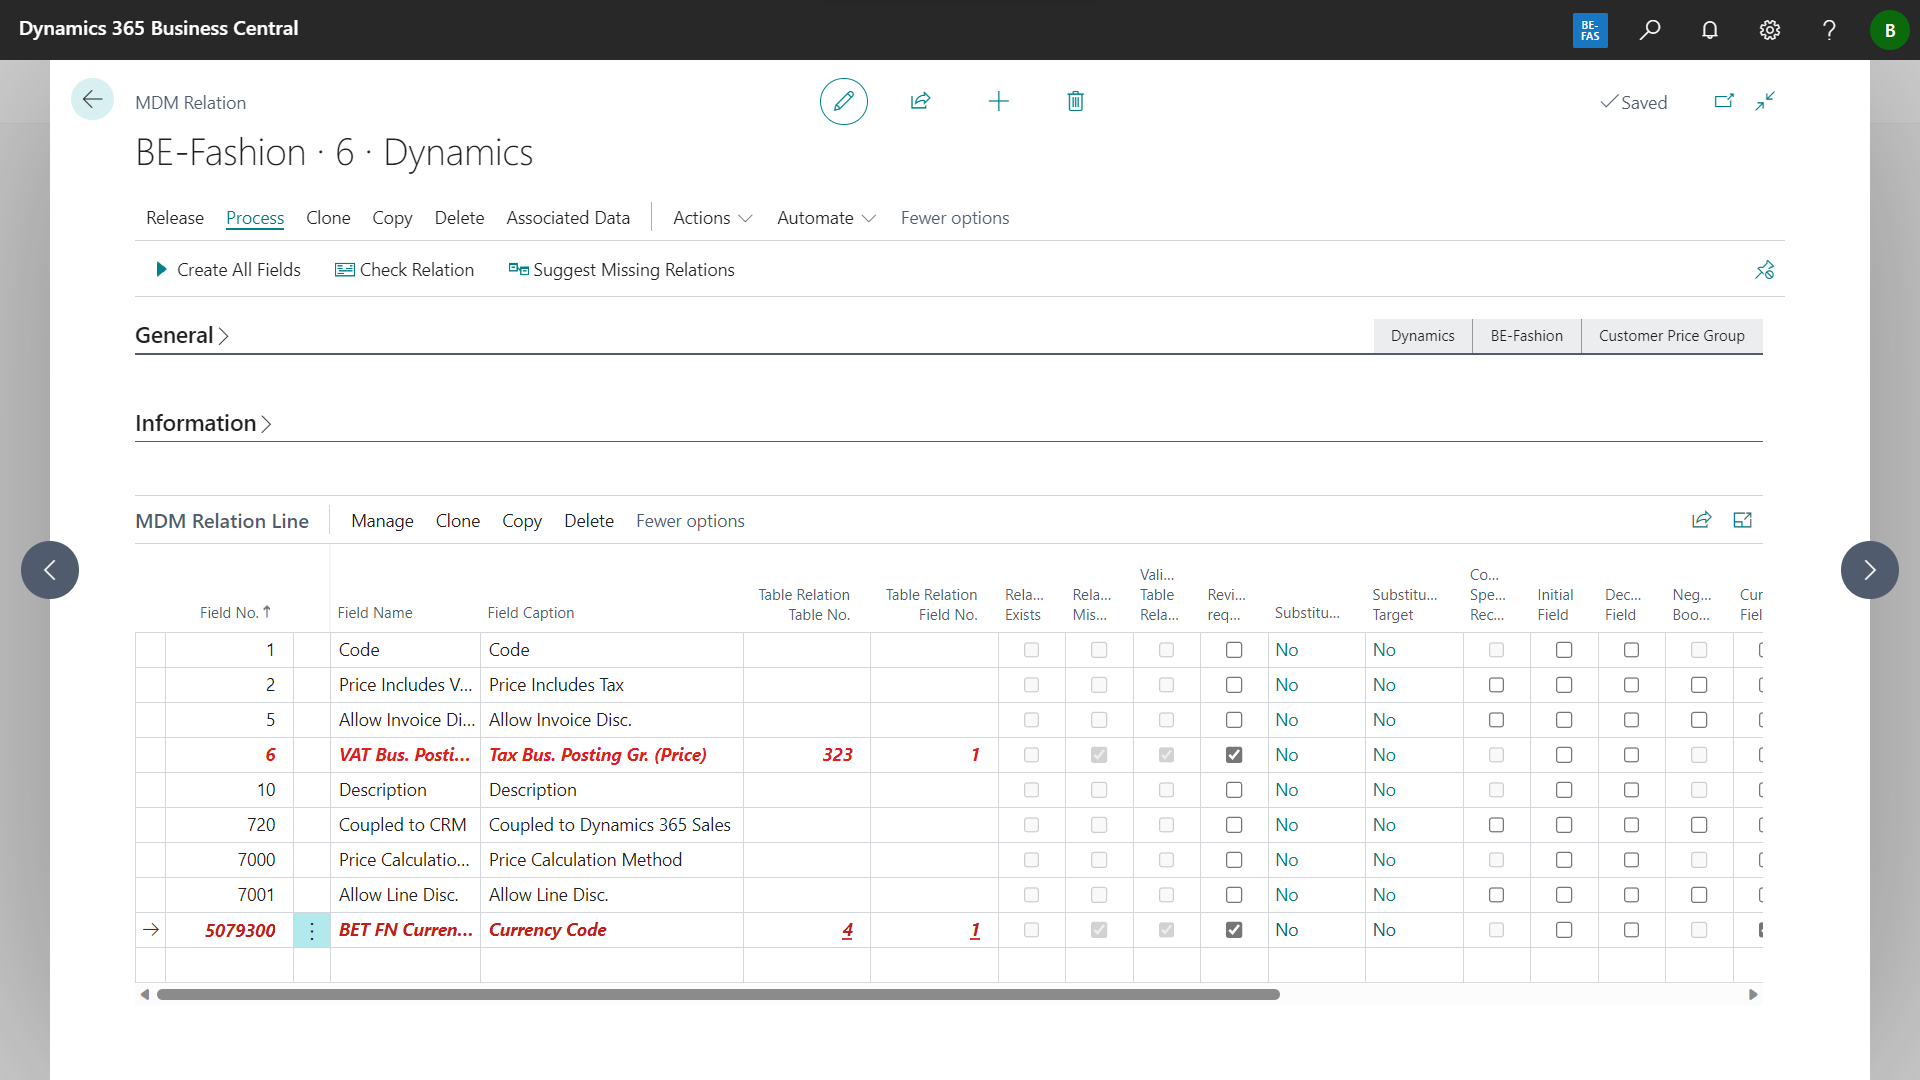Open Substitution dropdown for Code row

(1286, 650)
